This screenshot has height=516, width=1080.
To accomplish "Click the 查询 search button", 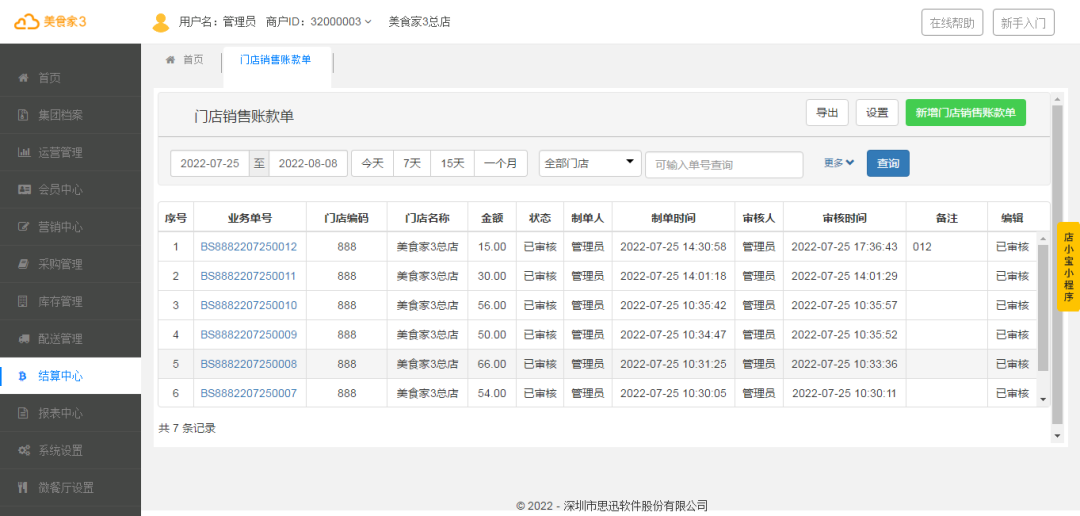I will (888, 164).
